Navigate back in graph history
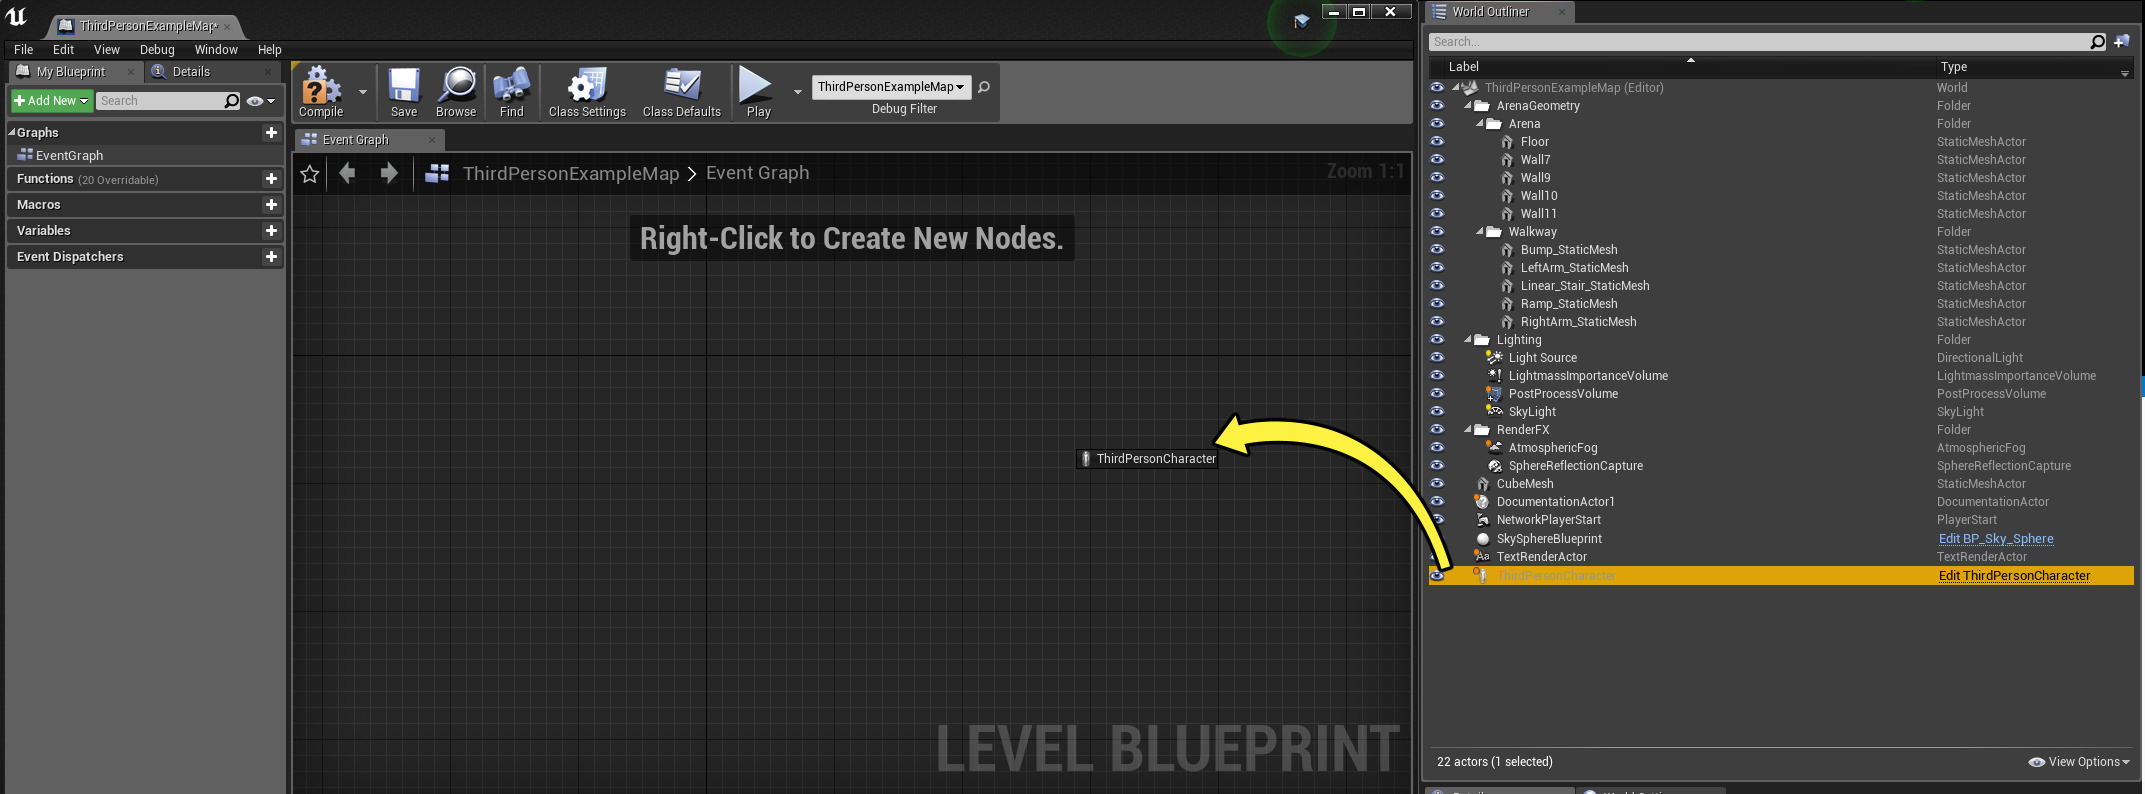This screenshot has height=794, width=2145. pos(347,173)
